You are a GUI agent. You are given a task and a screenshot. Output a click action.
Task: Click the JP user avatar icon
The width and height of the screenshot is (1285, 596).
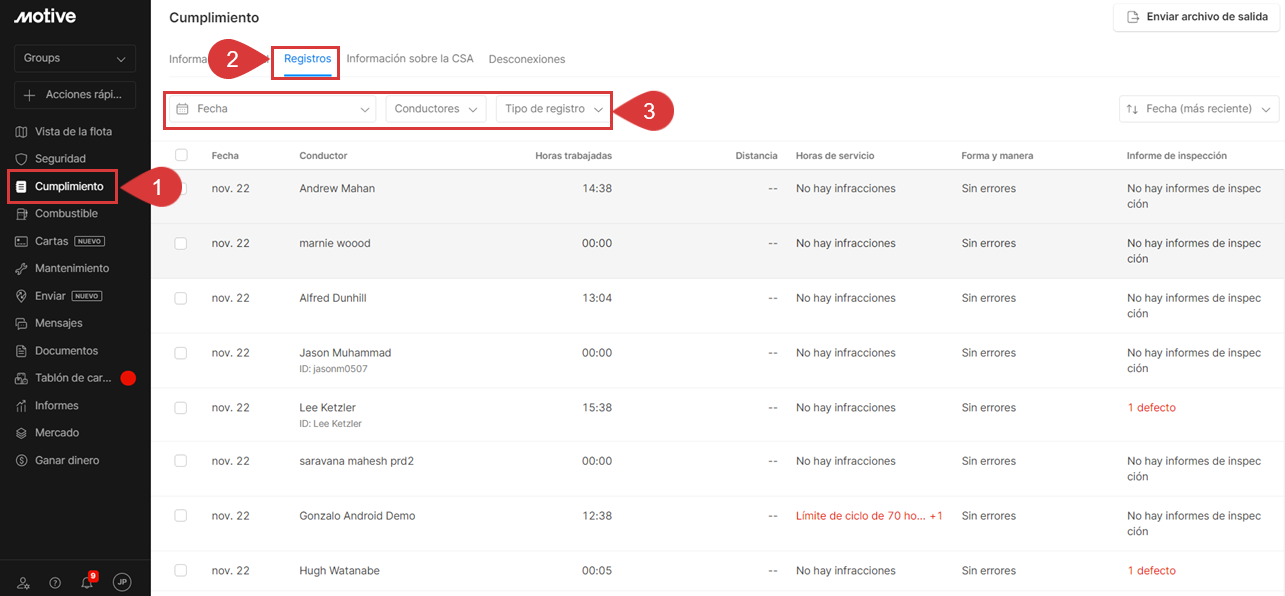pyautogui.click(x=122, y=582)
